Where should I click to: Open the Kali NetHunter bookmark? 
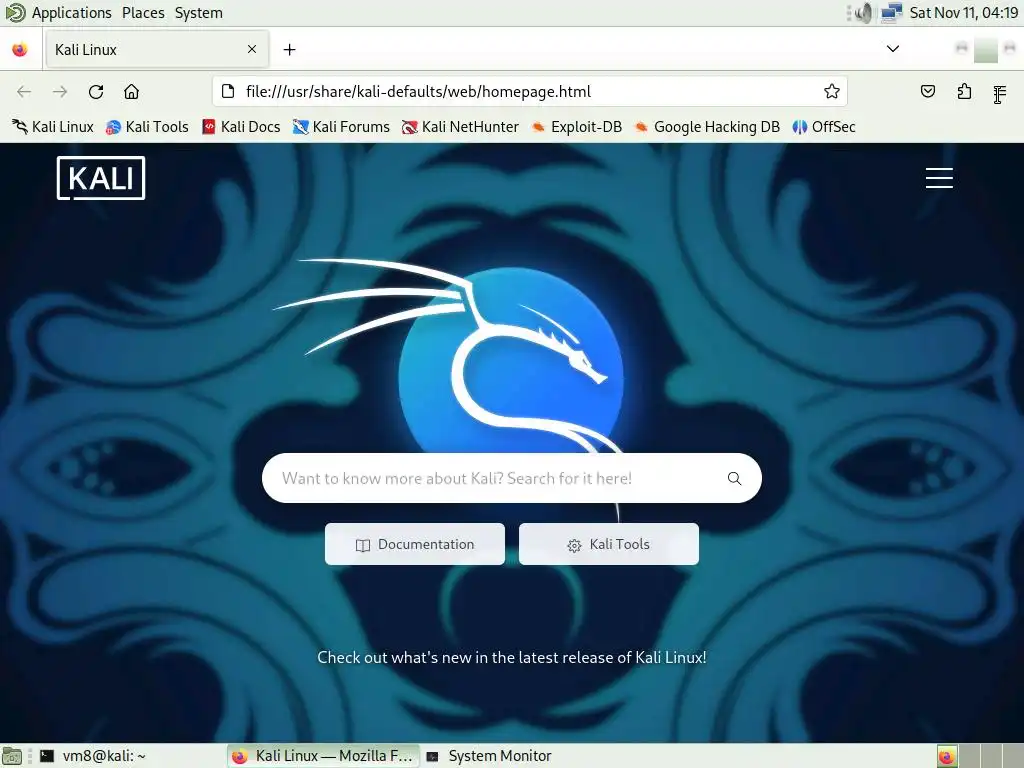pos(460,127)
